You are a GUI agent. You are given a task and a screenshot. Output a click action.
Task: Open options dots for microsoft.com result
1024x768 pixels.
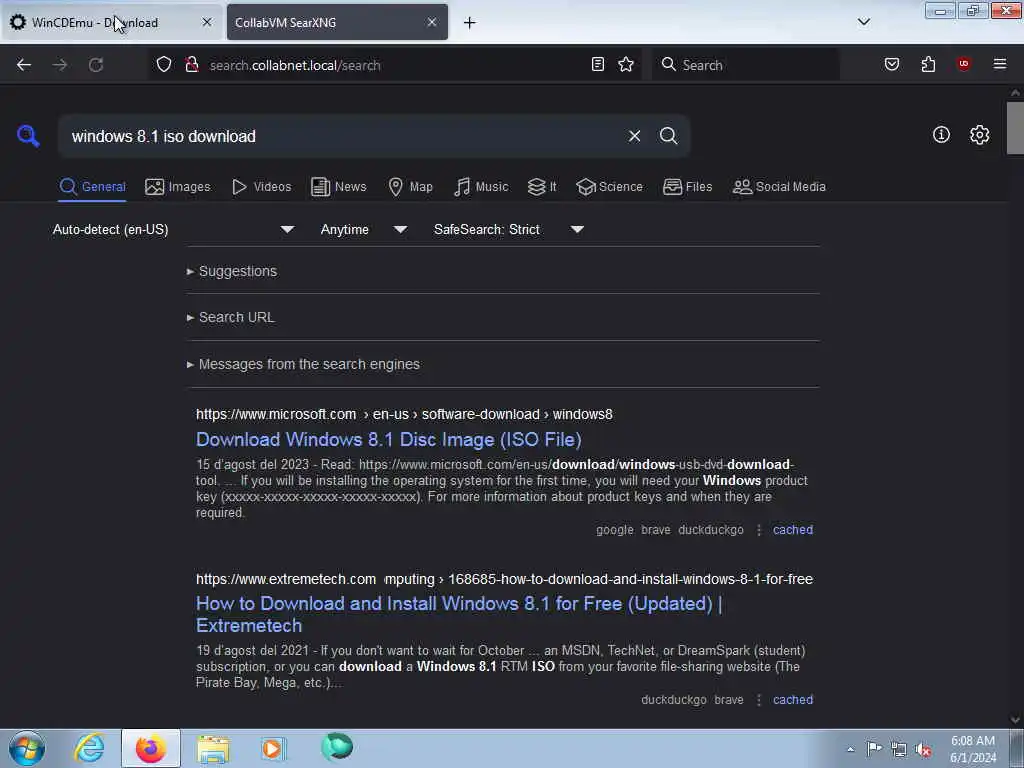coord(758,530)
